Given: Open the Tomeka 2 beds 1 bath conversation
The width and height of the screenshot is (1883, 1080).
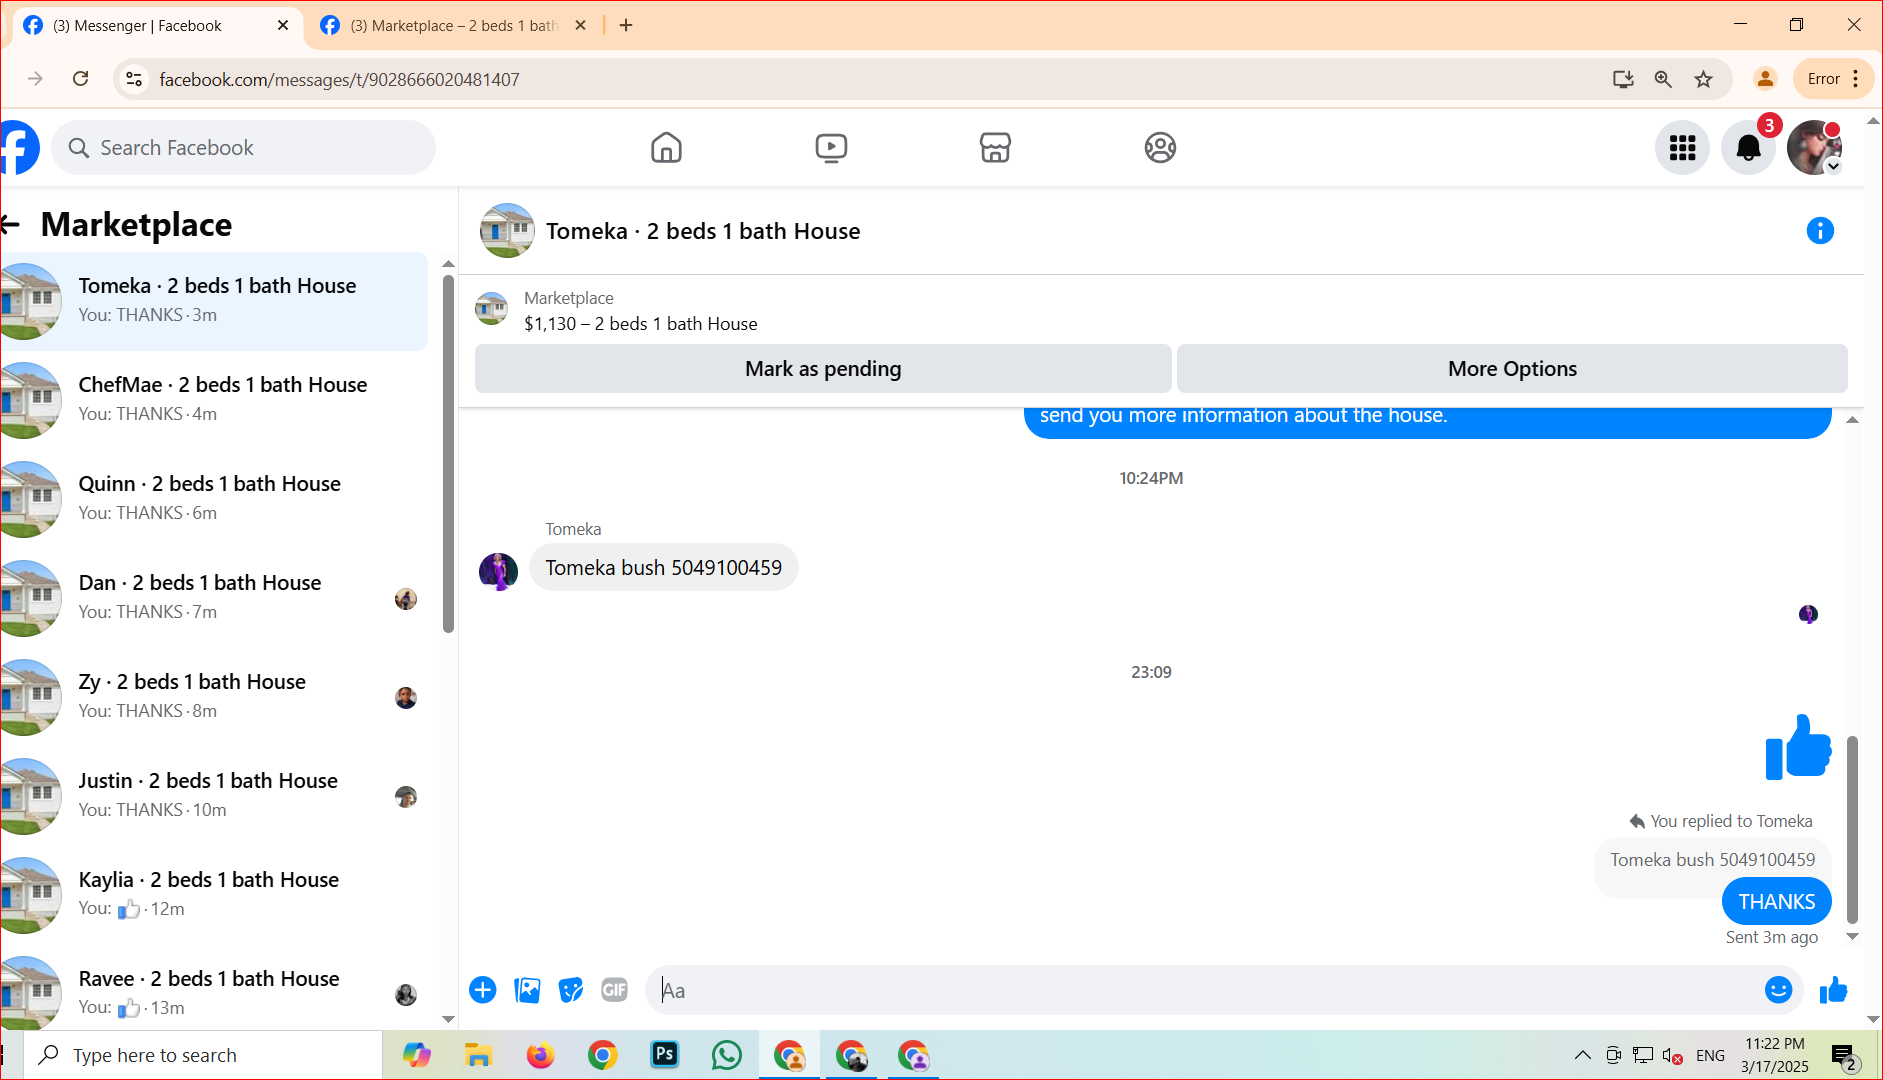Looking at the screenshot, I should (x=214, y=301).
